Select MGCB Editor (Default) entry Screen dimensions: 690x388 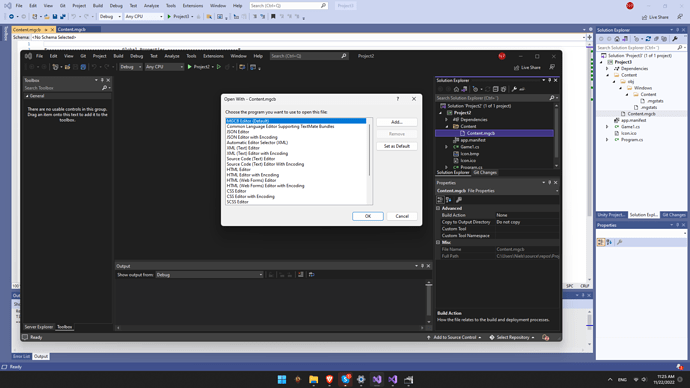click(296, 121)
